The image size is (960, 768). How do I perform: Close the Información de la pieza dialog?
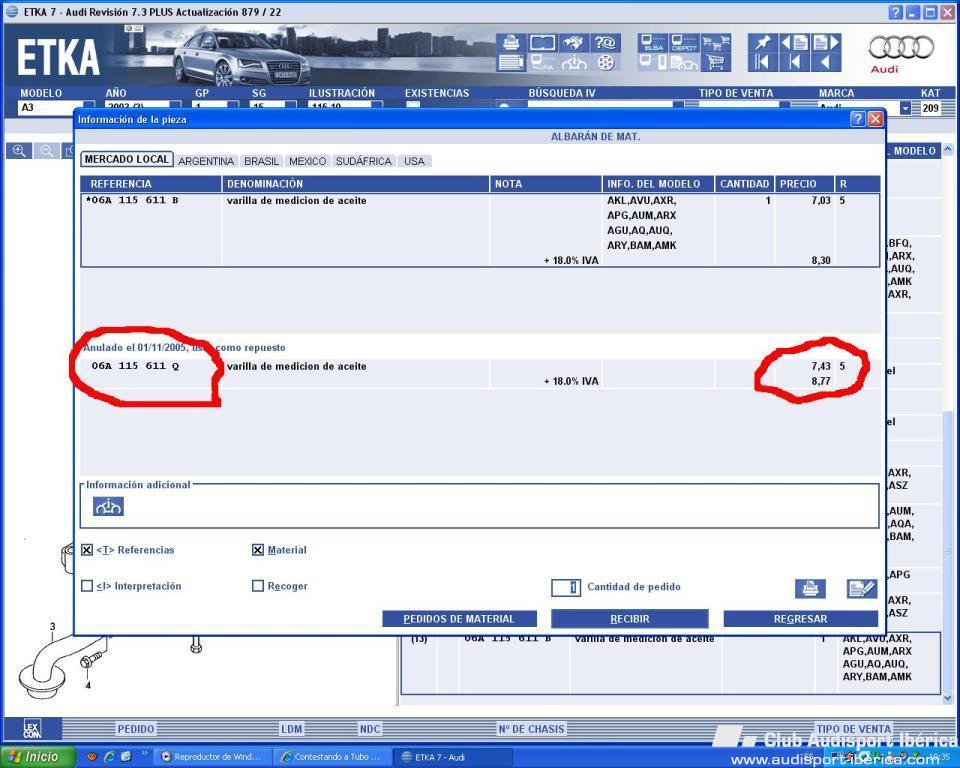click(x=875, y=119)
